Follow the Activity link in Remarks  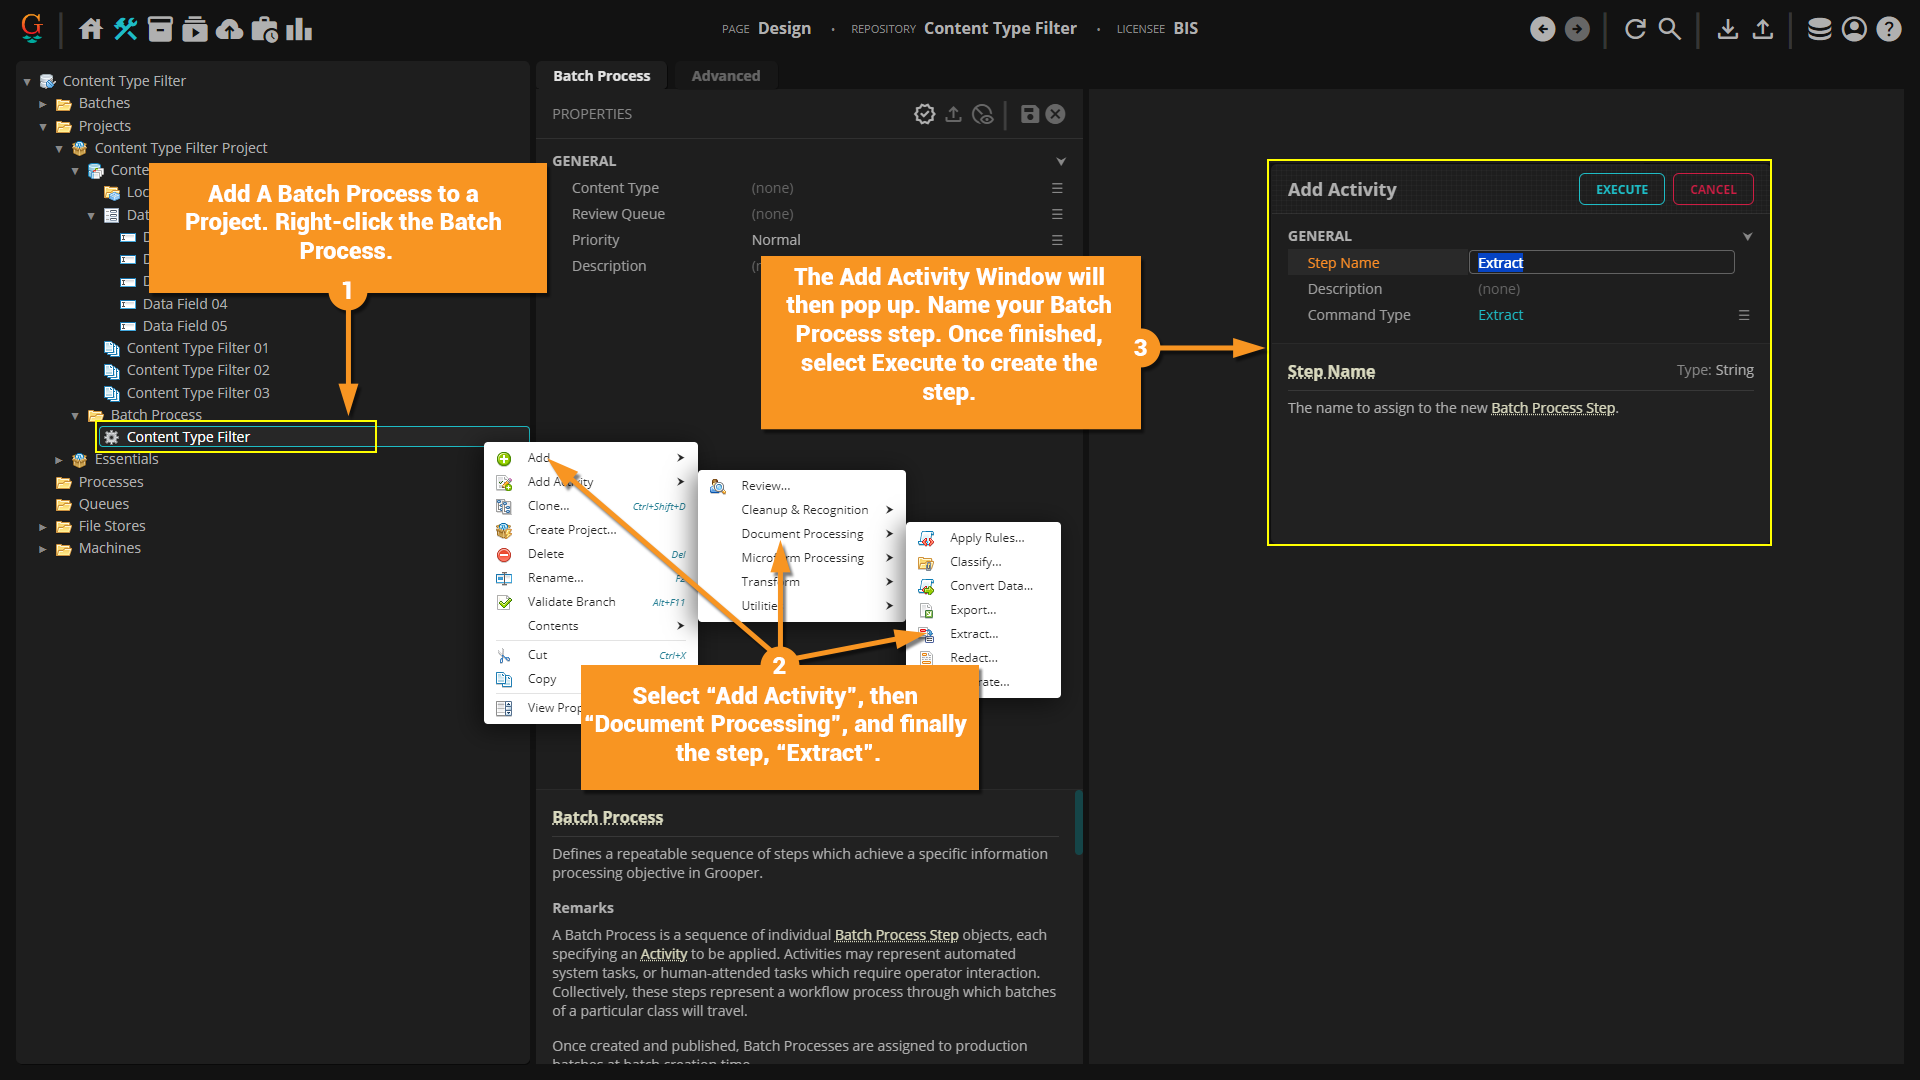pyautogui.click(x=663, y=954)
